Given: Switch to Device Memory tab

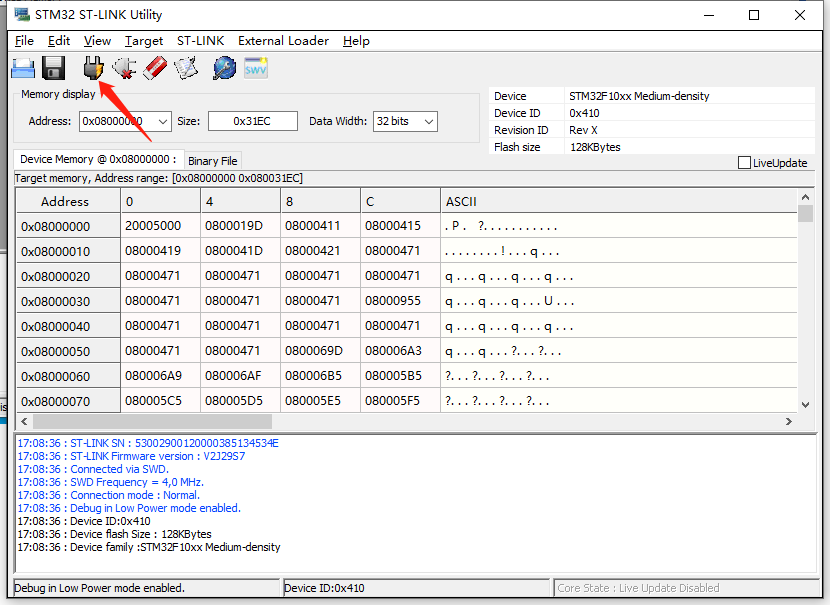Looking at the screenshot, I should [98, 159].
